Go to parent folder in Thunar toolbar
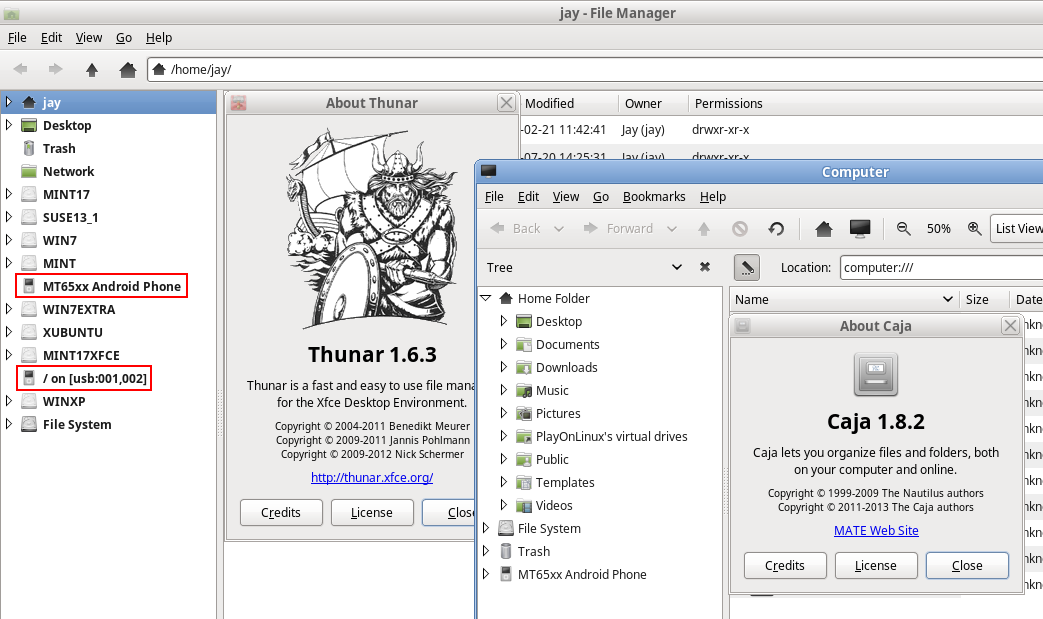Image resolution: width=1043 pixels, height=619 pixels. 92,70
